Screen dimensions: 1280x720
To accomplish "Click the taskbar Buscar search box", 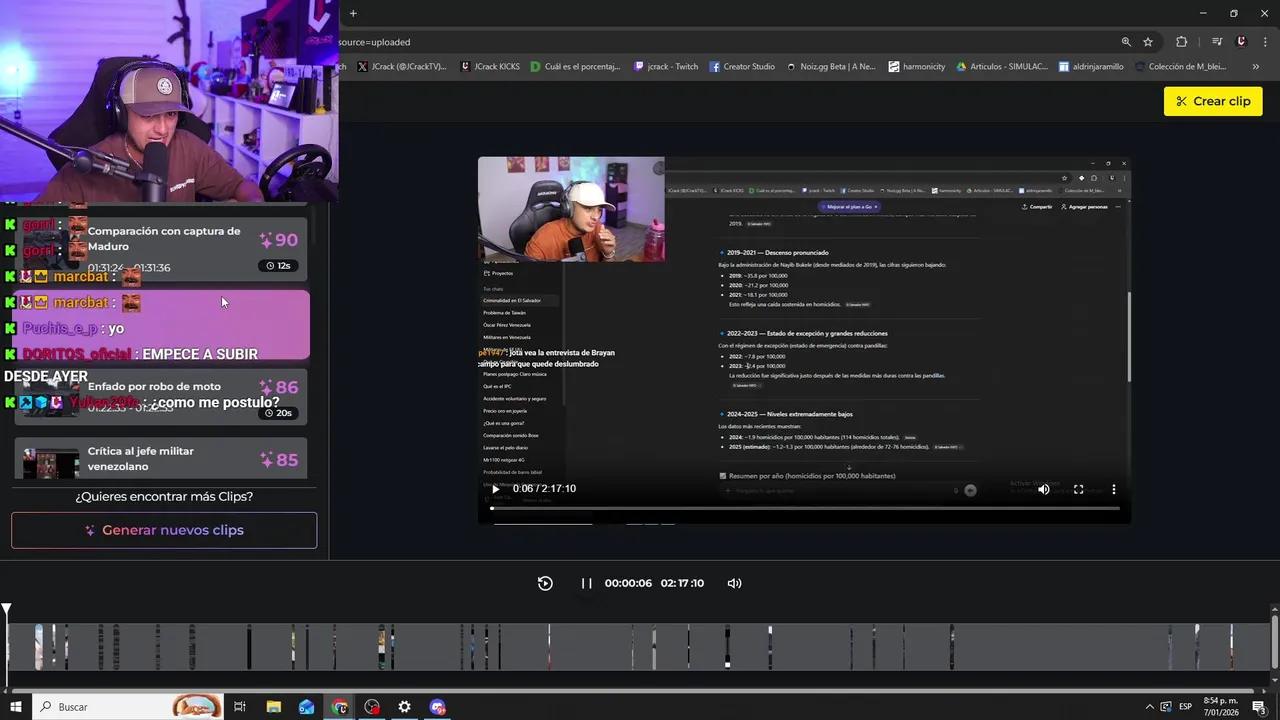I will [x=128, y=707].
